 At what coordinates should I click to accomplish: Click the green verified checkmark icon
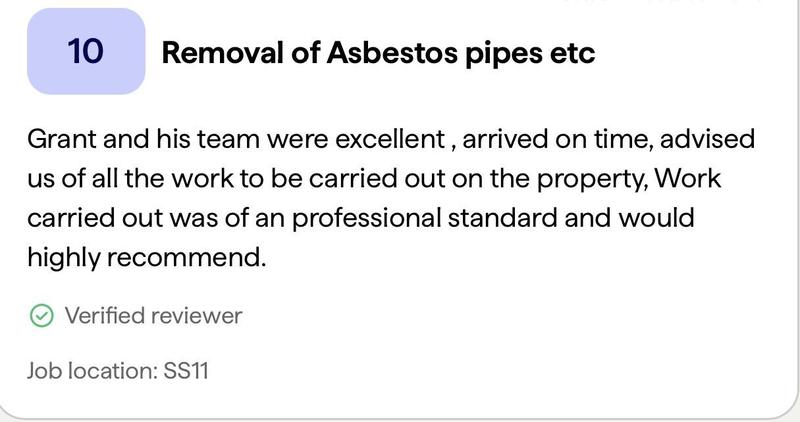tap(41, 316)
